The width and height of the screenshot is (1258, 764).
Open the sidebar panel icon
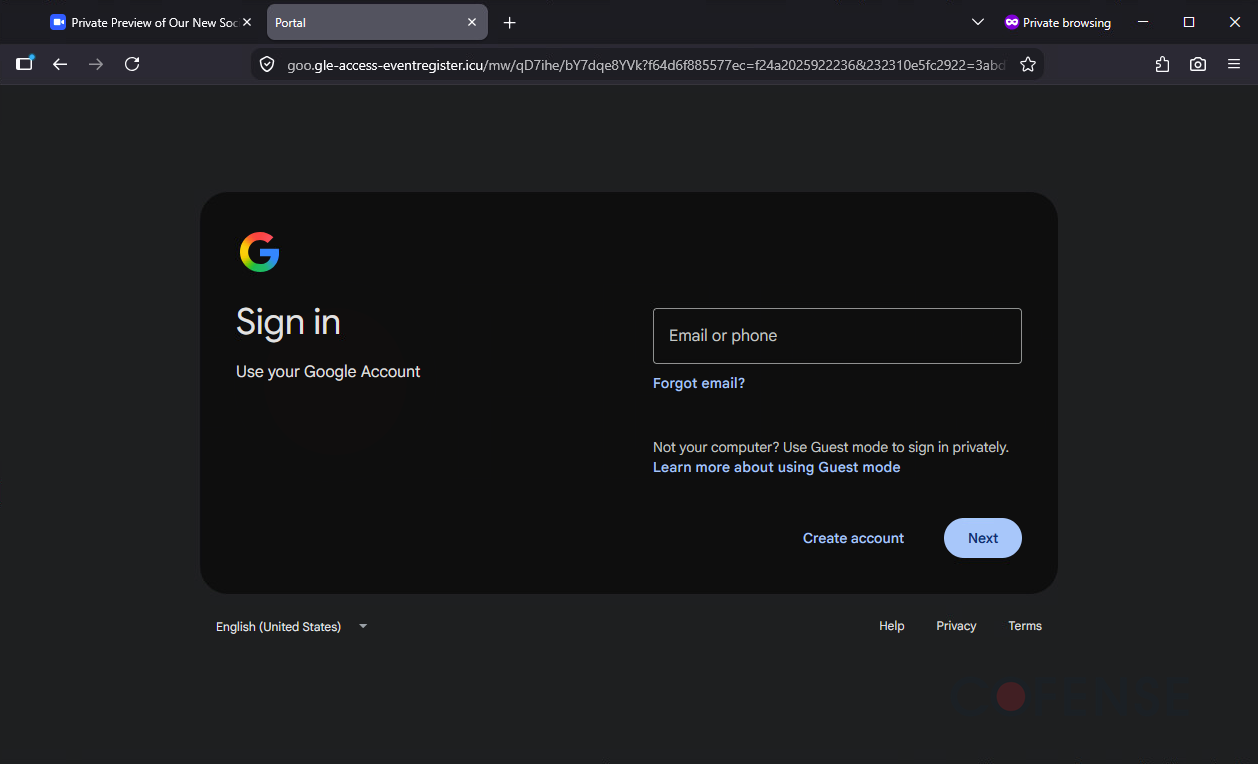pos(25,64)
